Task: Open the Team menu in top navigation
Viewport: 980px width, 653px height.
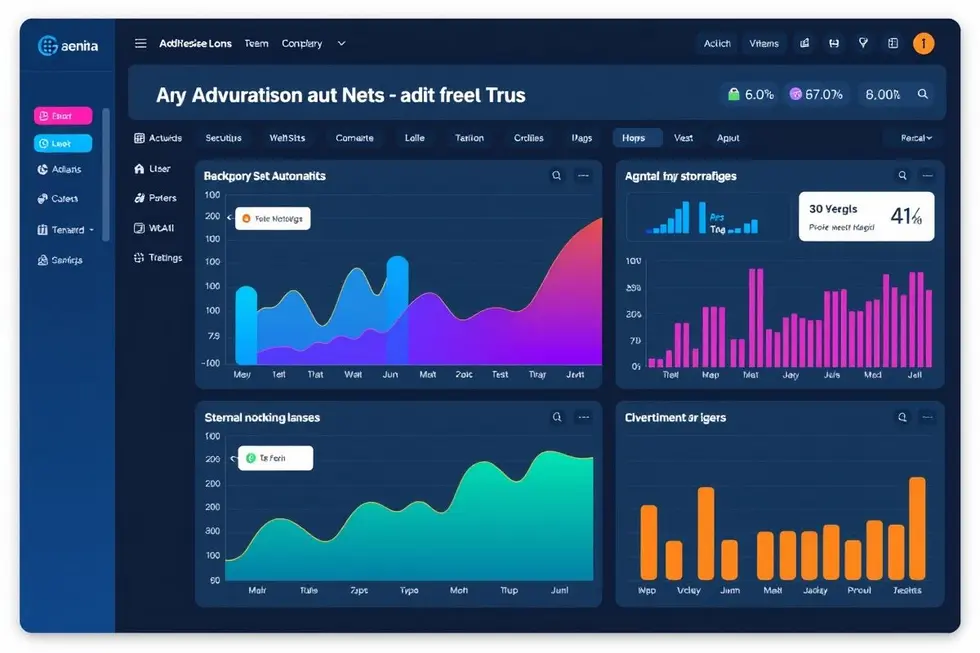Action: tap(256, 44)
